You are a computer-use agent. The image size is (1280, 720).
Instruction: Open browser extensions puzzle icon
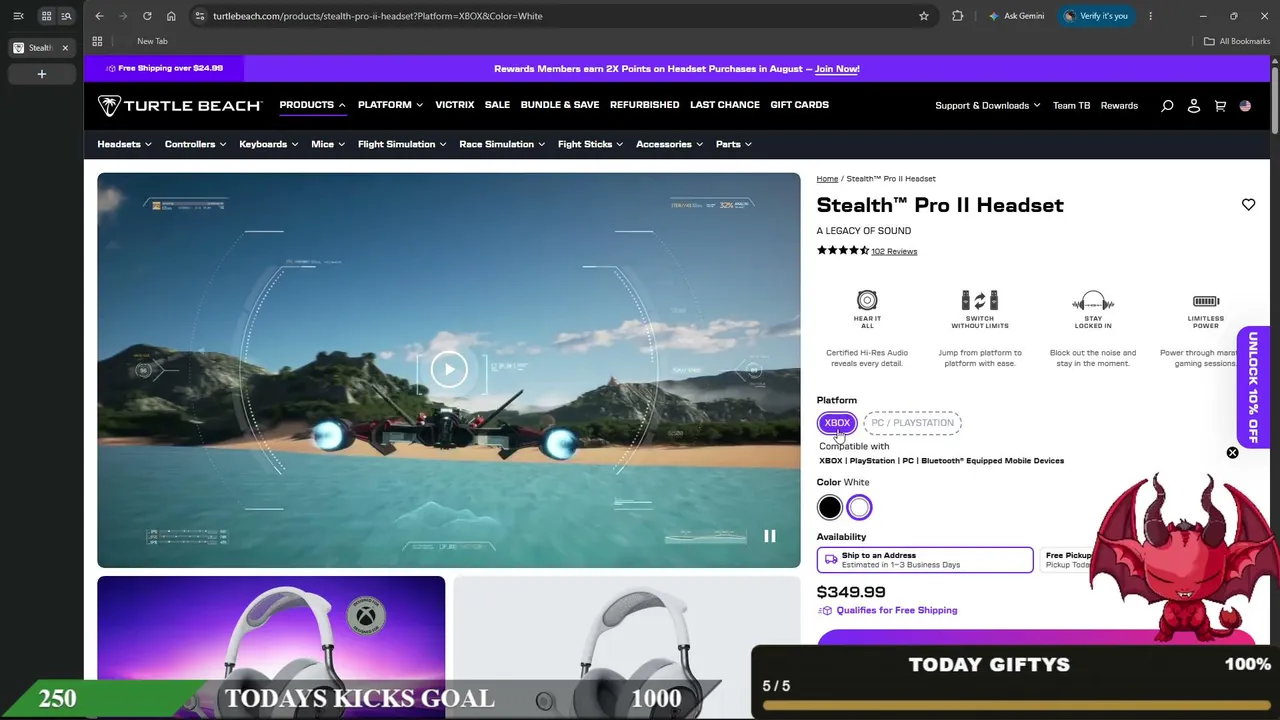tap(957, 16)
